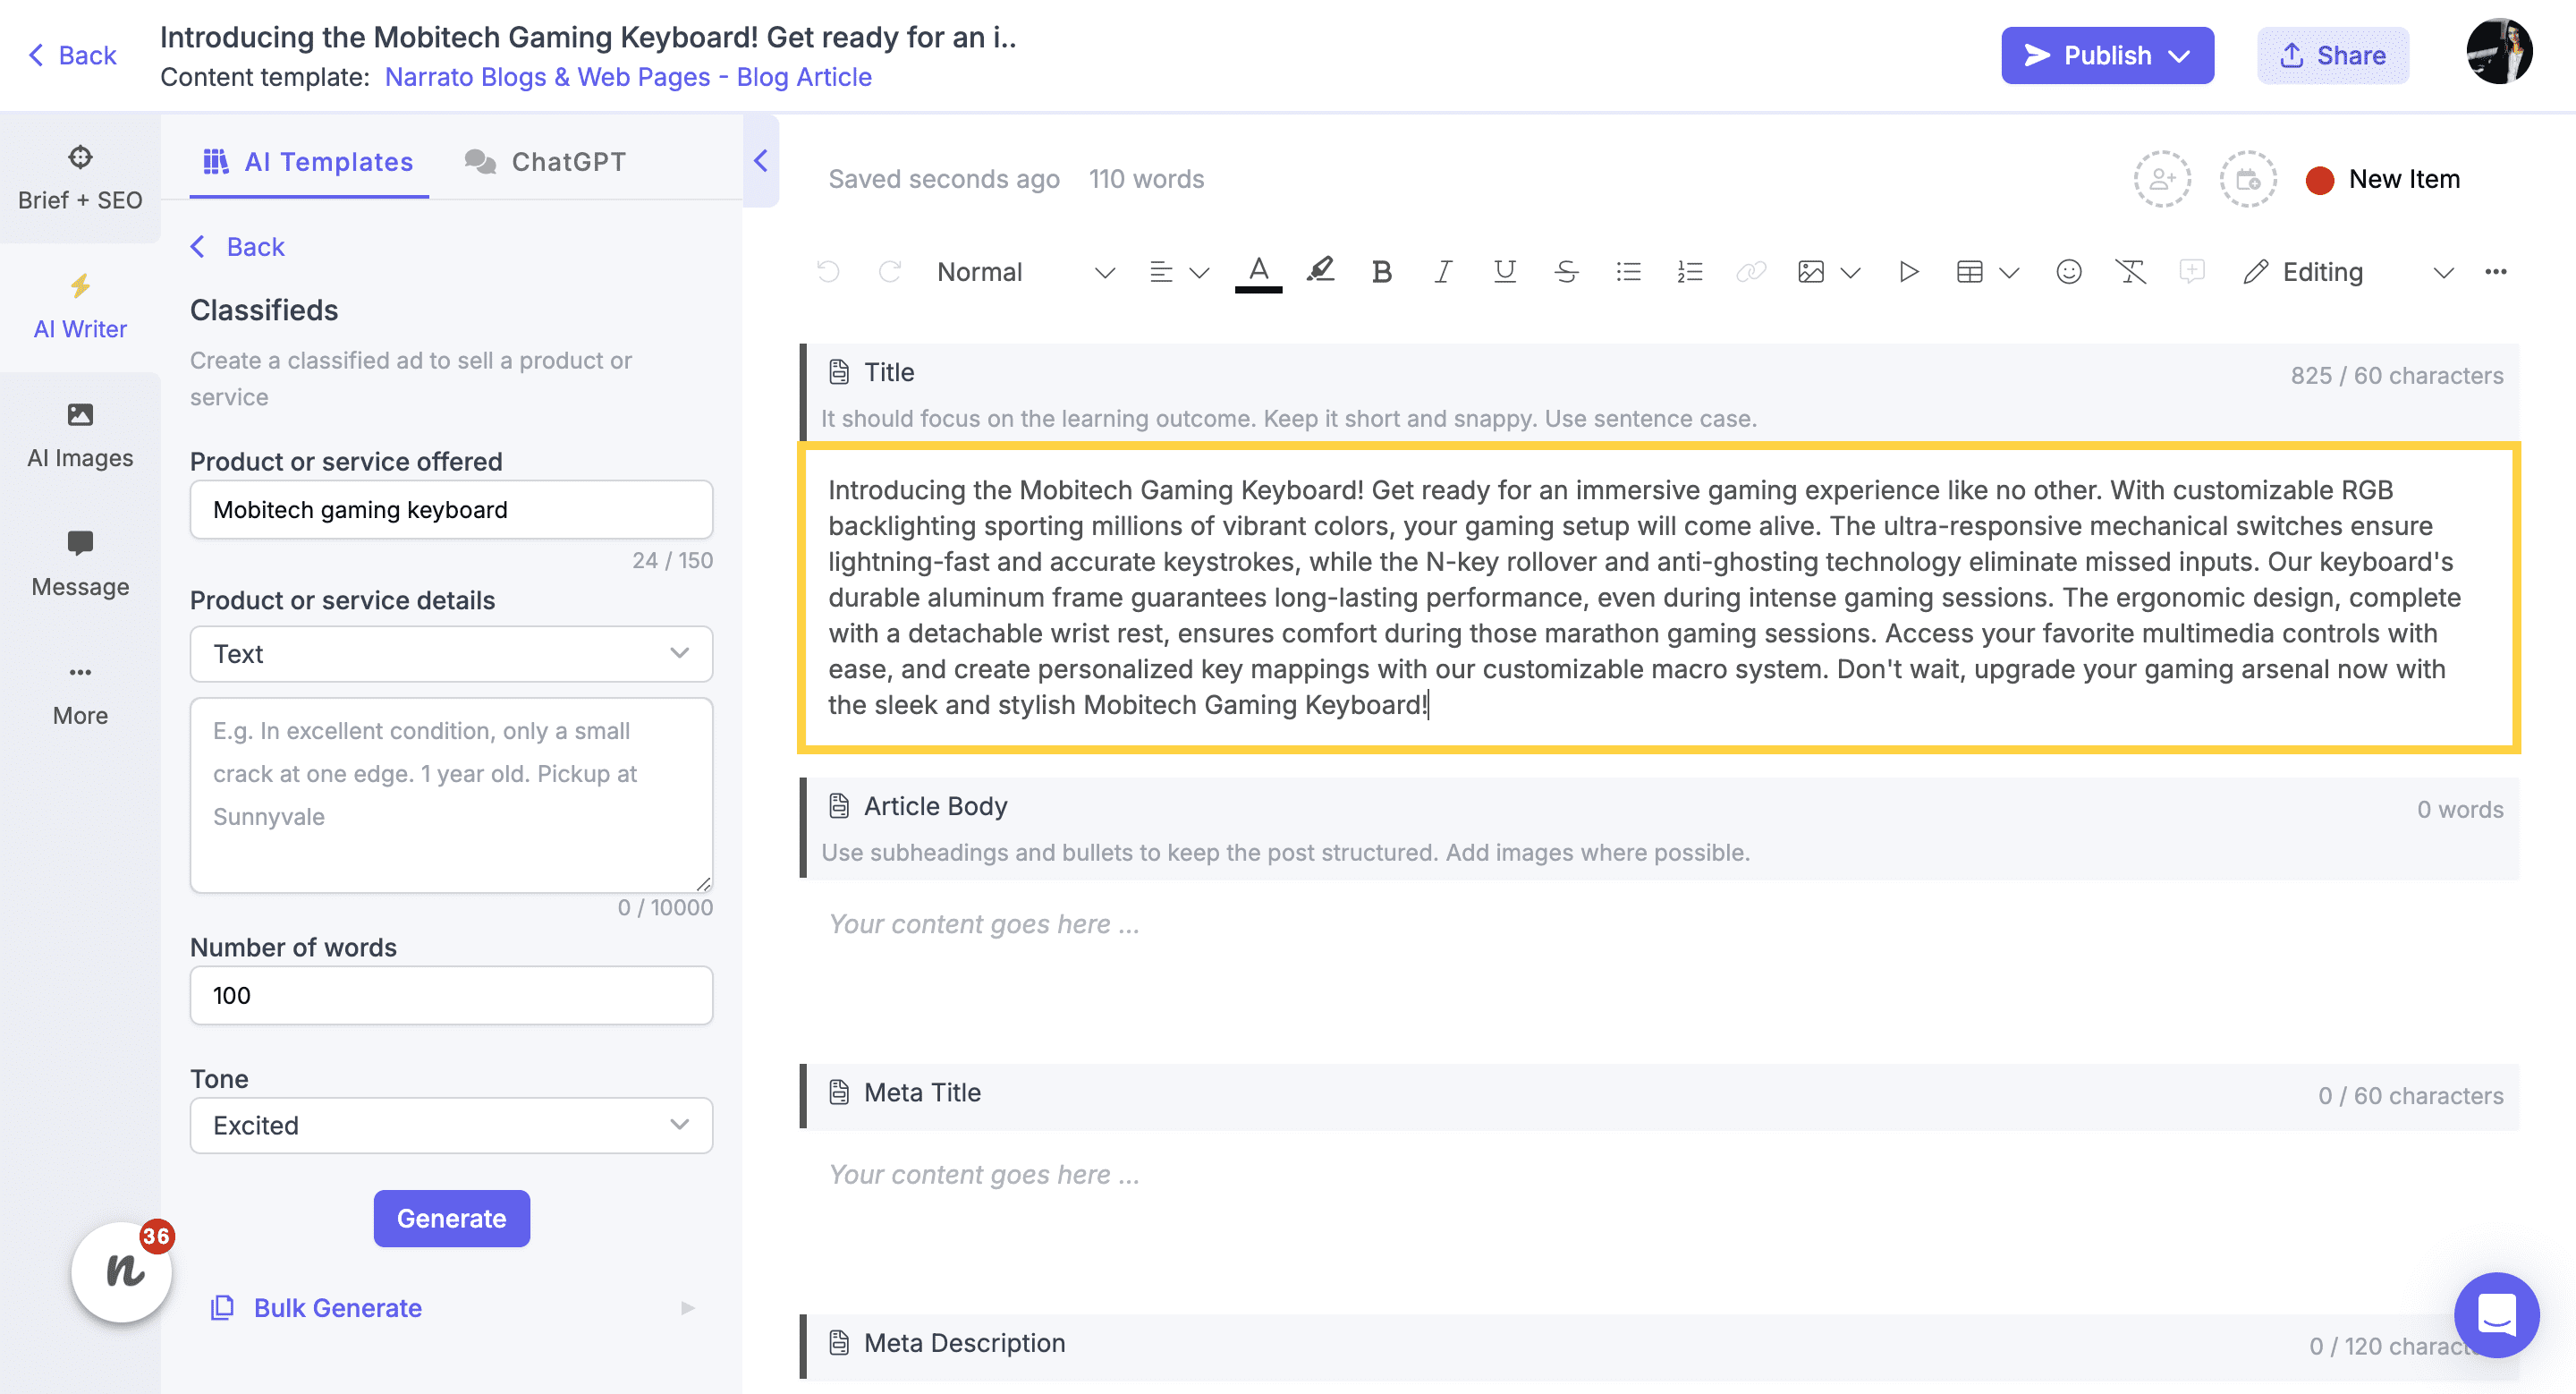
Task: Open the emoji picker
Action: click(x=2069, y=272)
